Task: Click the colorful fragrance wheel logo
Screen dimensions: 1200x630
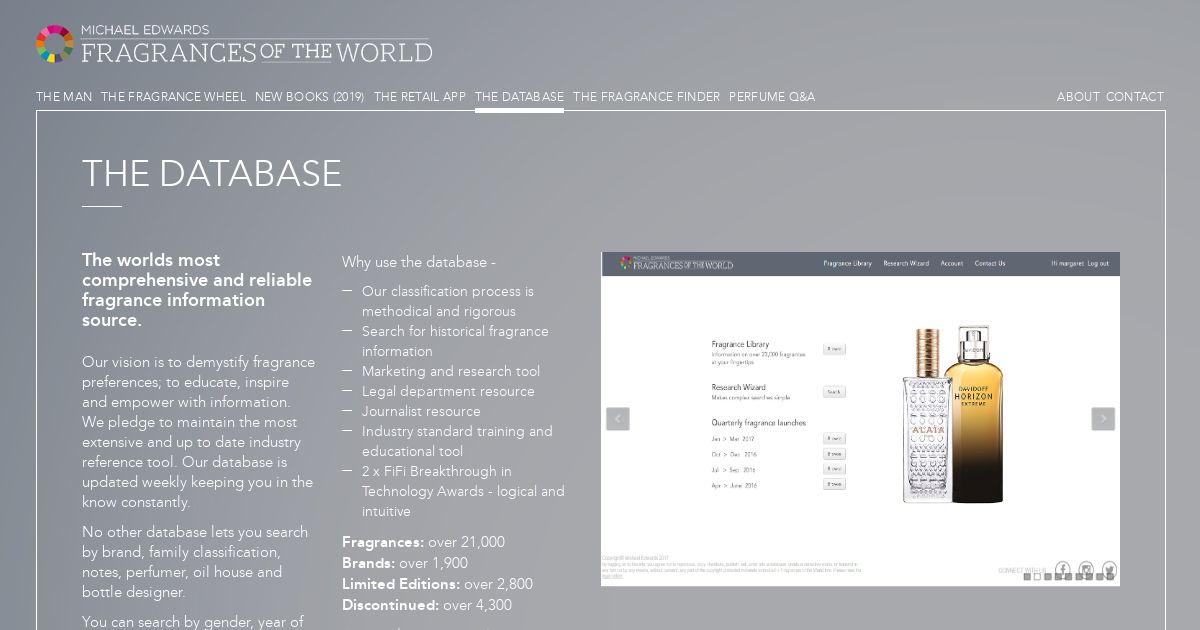Action: pyautogui.click(x=55, y=44)
